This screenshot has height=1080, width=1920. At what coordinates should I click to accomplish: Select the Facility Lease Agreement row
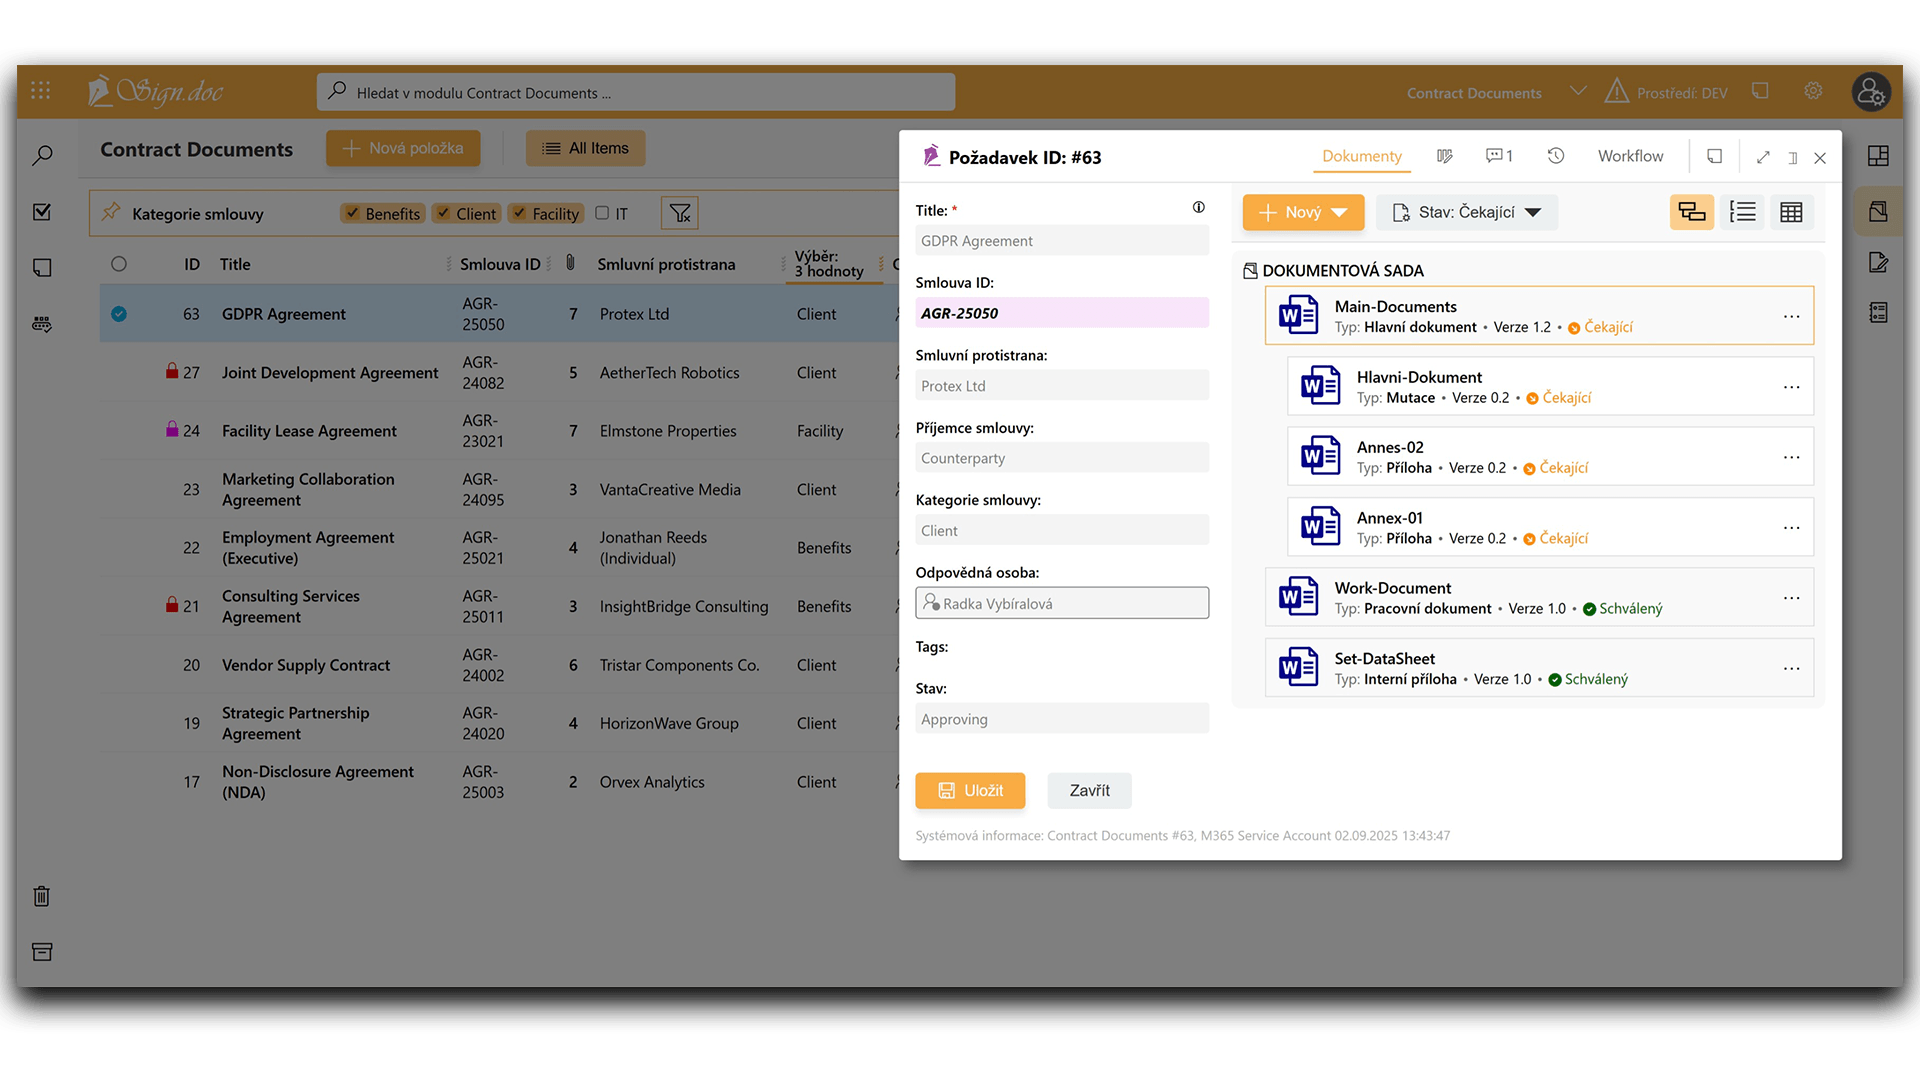(500, 431)
